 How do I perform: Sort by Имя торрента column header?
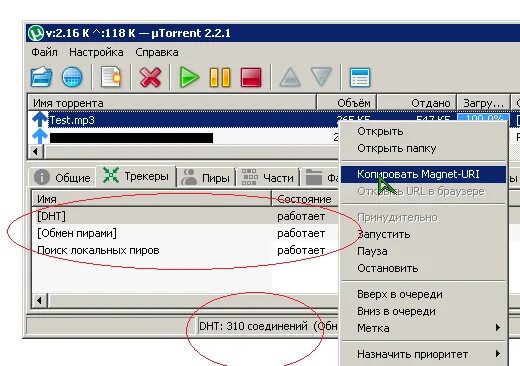point(172,103)
